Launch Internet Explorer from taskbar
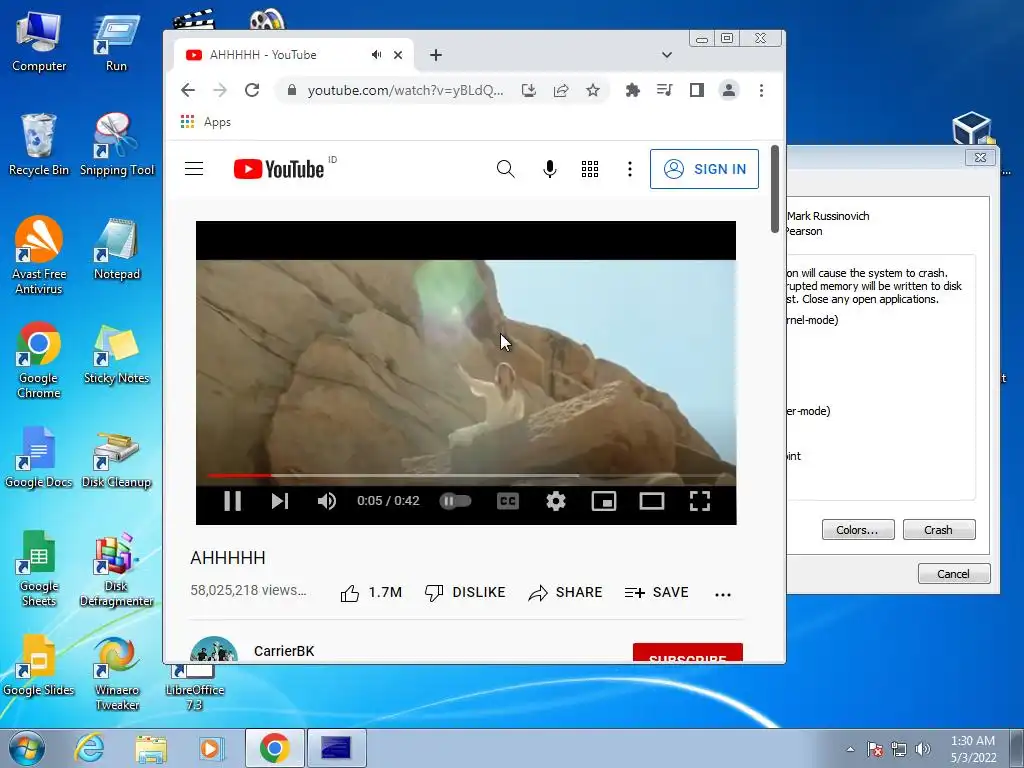The width and height of the screenshot is (1024, 768). (89, 748)
